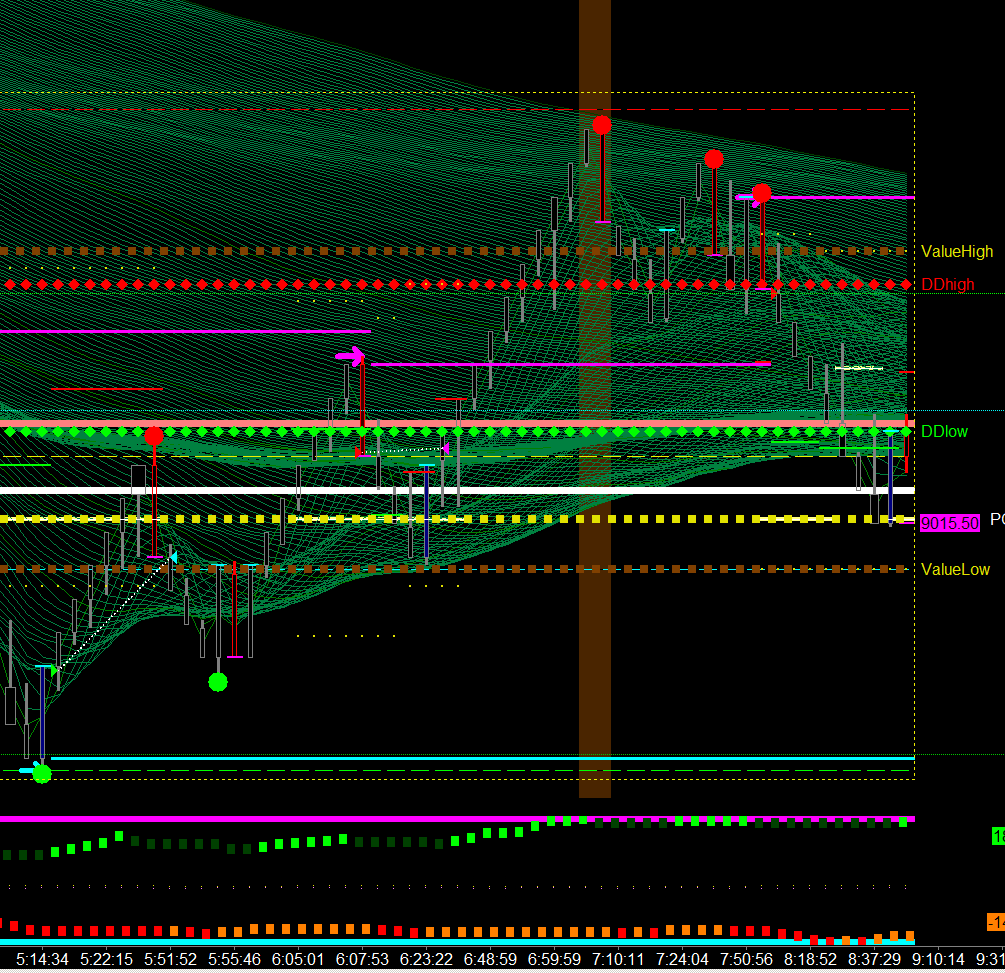The height and width of the screenshot is (973, 1005).
Task: Click the 7:50:56 time axis label
Action: click(x=746, y=960)
